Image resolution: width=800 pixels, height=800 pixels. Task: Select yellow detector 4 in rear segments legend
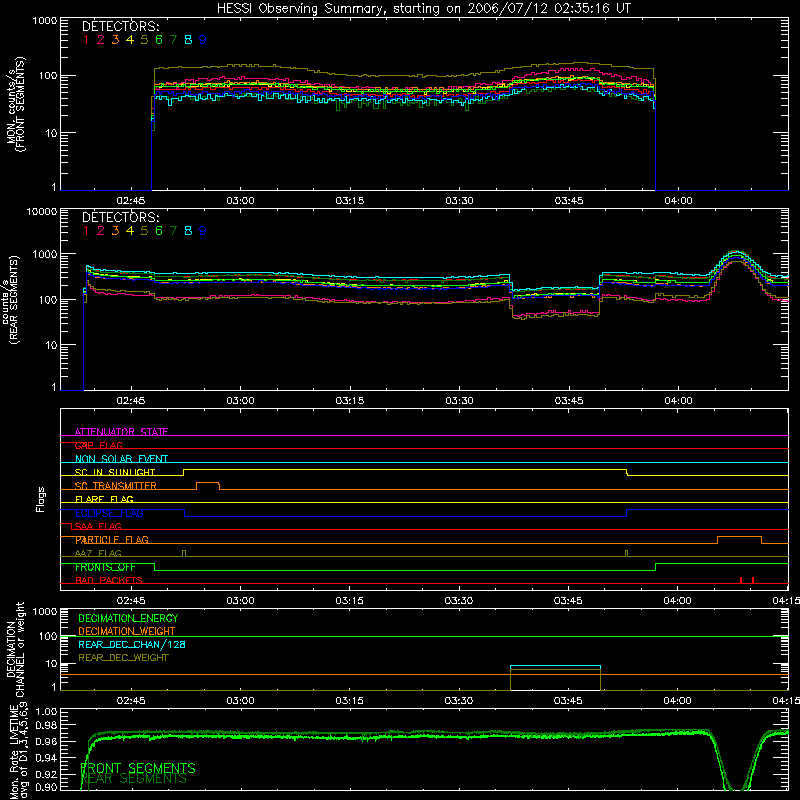[130, 231]
